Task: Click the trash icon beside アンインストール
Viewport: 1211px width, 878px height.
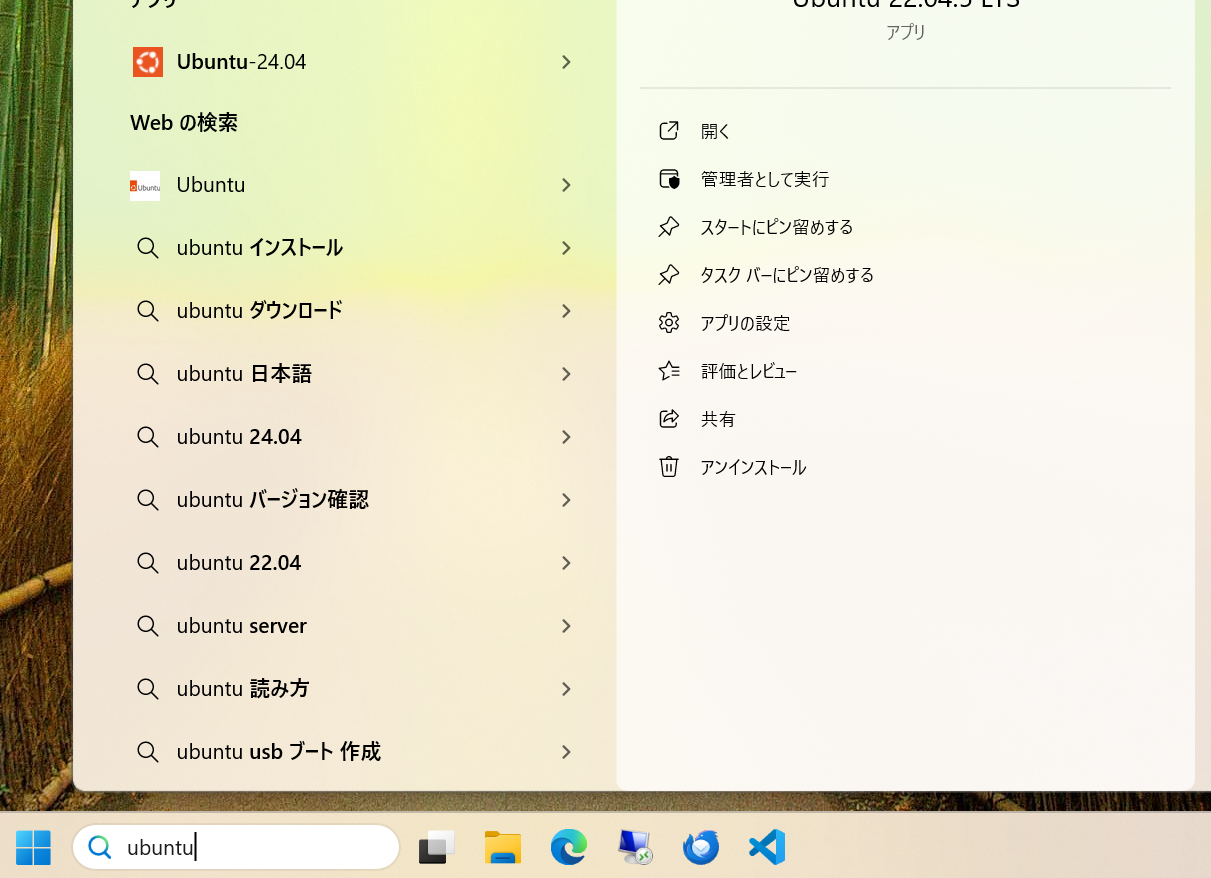Action: [x=669, y=466]
